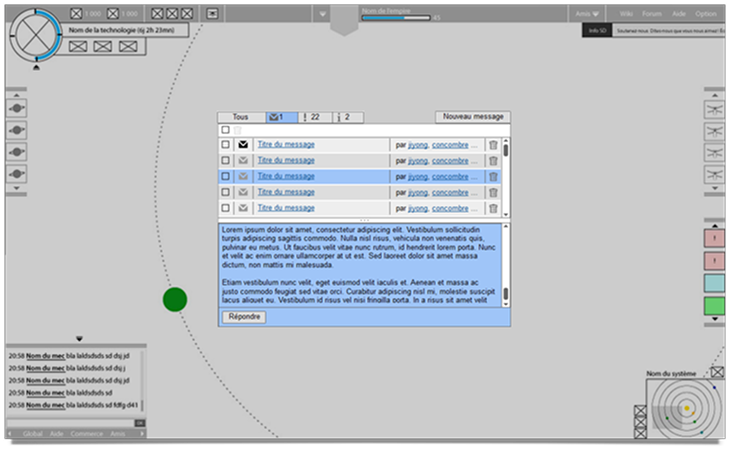This screenshot has width=730, height=452.
Task: Tick the checkbox on highlighted message row
Action: [x=226, y=176]
